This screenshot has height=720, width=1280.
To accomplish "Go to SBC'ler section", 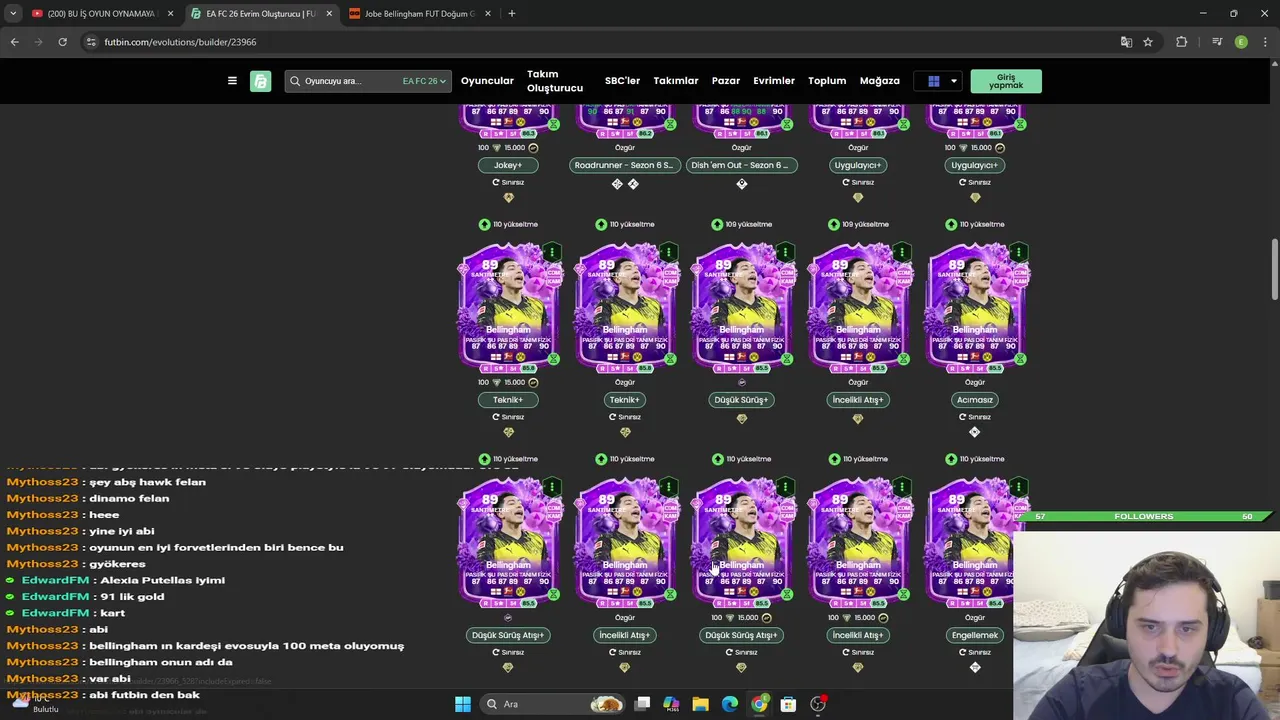I will (622, 81).
